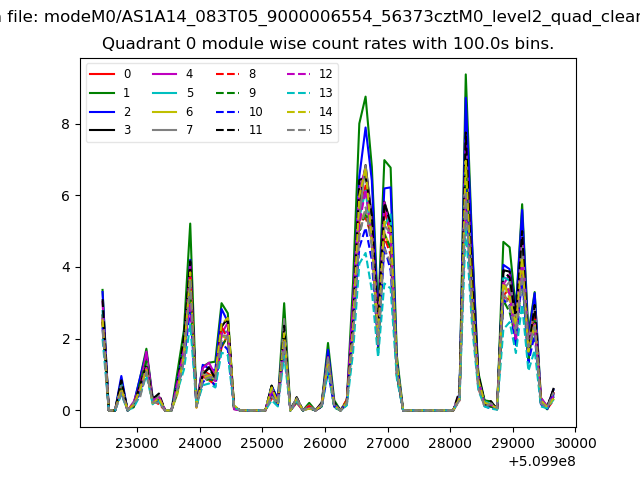Click the gray dashed legend entry 15
Screen dimensions: 640x480
pyautogui.click(x=297, y=131)
